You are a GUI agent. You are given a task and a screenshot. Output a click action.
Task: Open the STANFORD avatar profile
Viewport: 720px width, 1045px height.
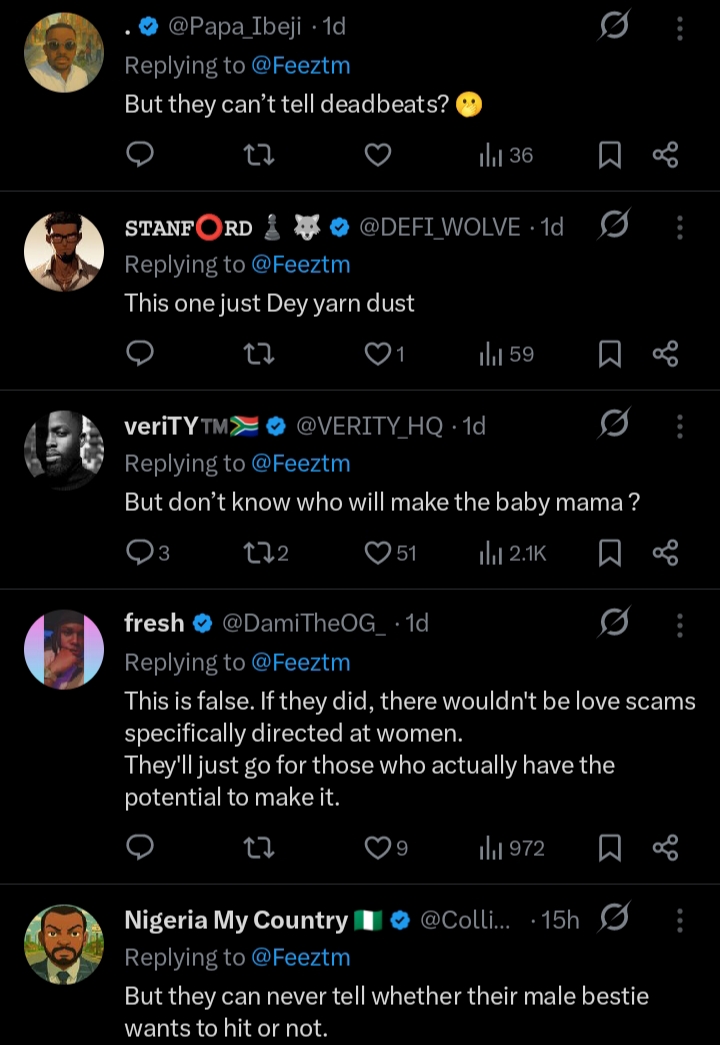pyautogui.click(x=63, y=251)
